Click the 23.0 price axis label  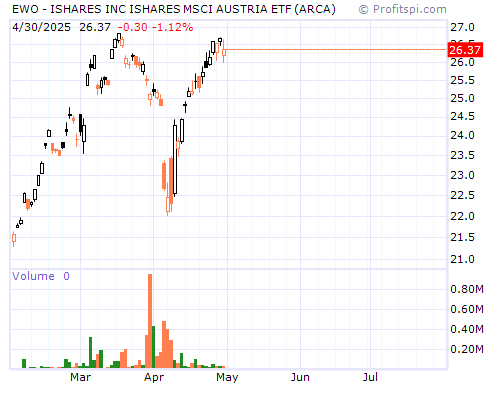pos(462,175)
